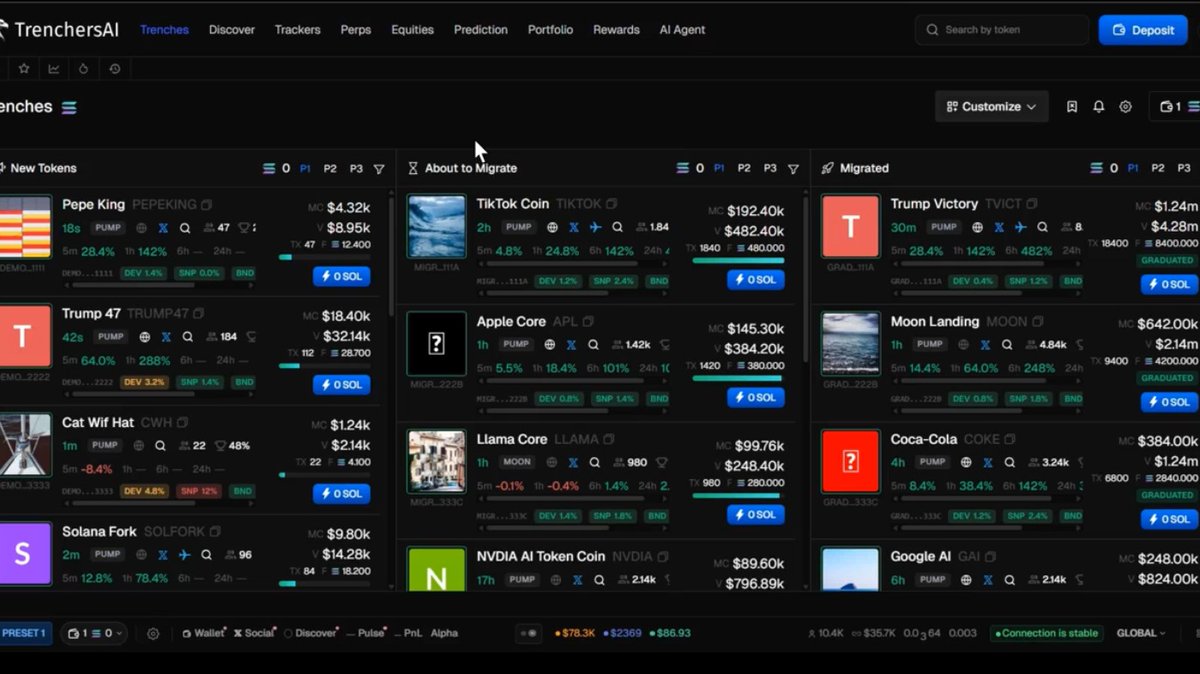This screenshot has height=674, width=1200.
Task: Open the chart icon in top toolbar
Action: (x=54, y=69)
